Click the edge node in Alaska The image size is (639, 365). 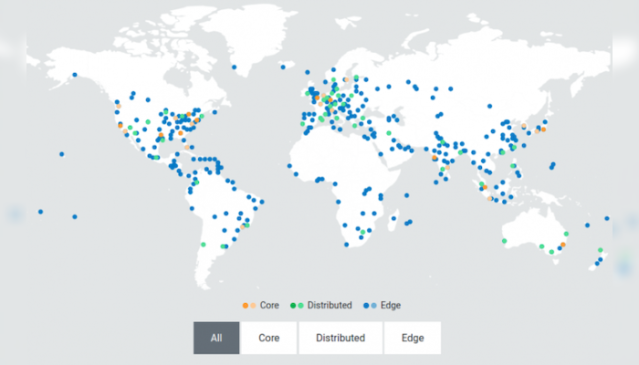75,75
